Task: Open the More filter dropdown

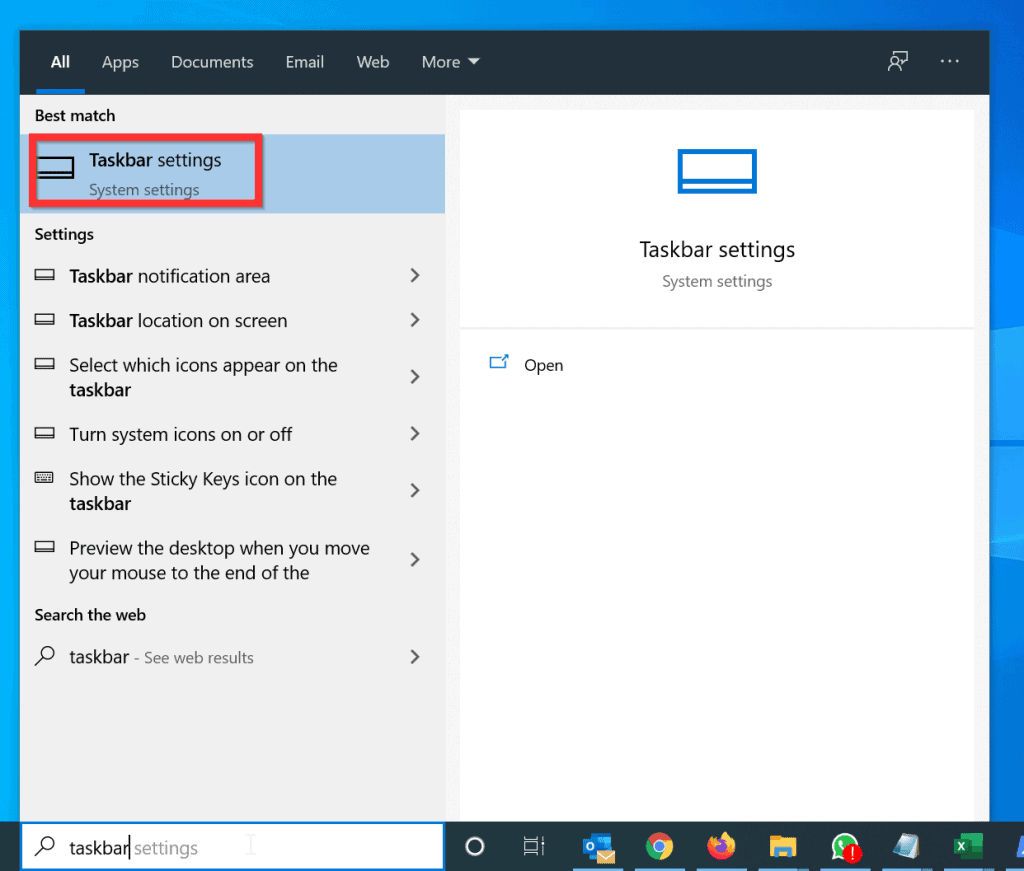Action: pos(449,61)
